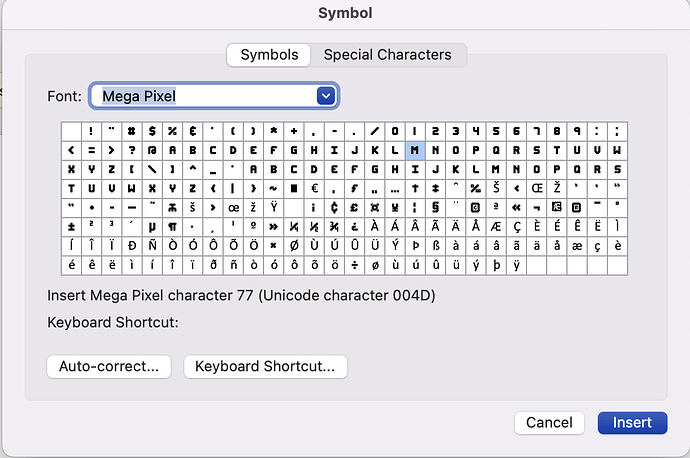
Task: Click the hash # symbol
Action: click(132, 131)
